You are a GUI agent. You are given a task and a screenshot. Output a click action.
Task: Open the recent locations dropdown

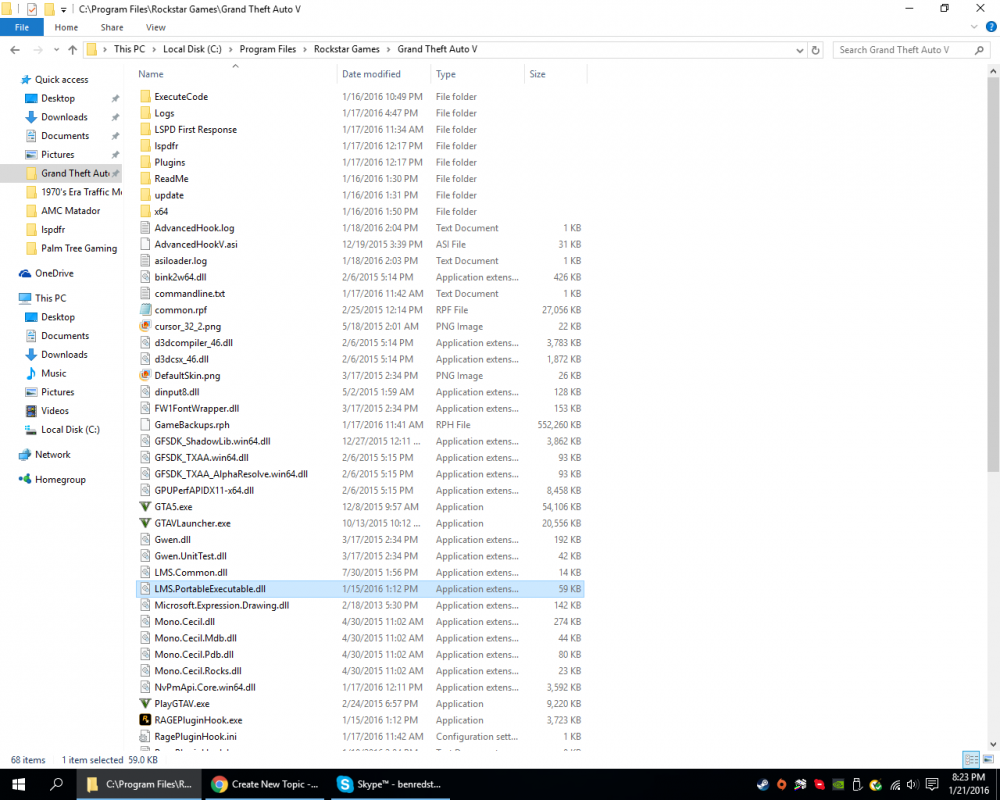coord(56,47)
